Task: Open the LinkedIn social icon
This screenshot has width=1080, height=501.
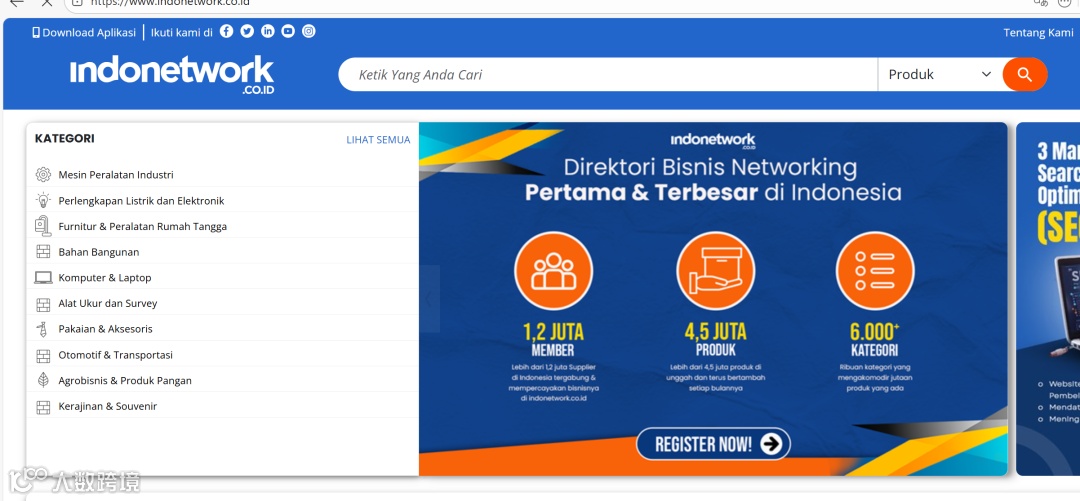Action: 267,31
